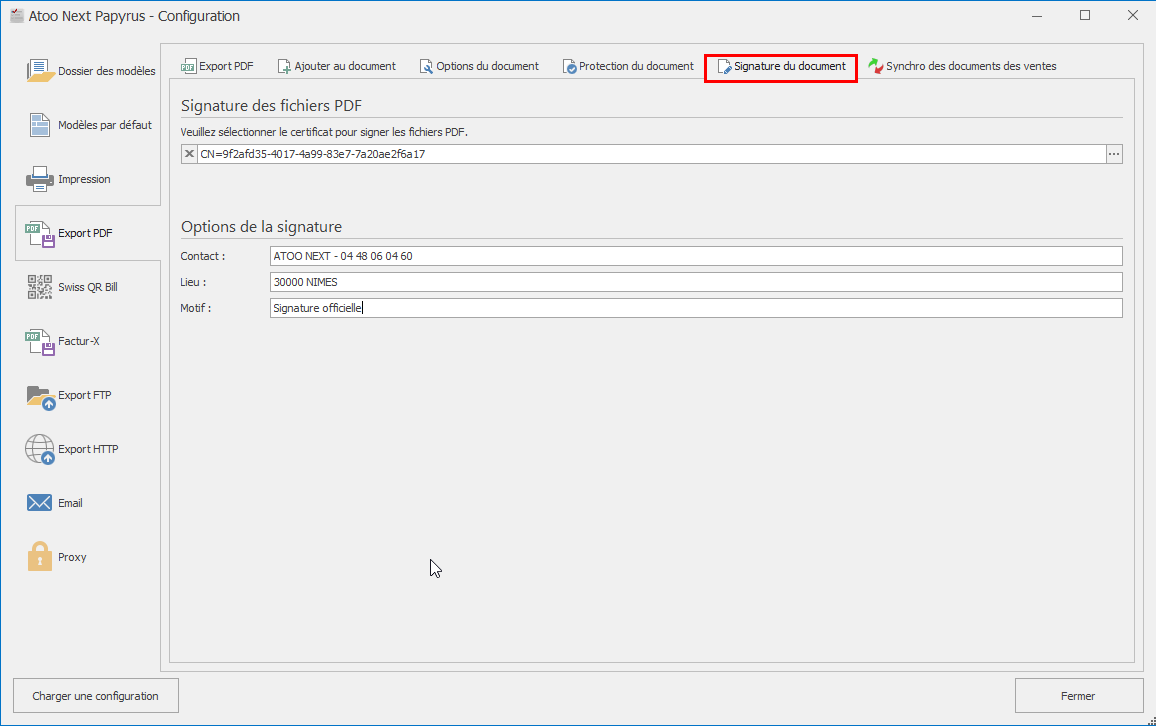Screen dimensions: 1156x726
Task: Open the Protection du document tab
Action: pos(628,66)
